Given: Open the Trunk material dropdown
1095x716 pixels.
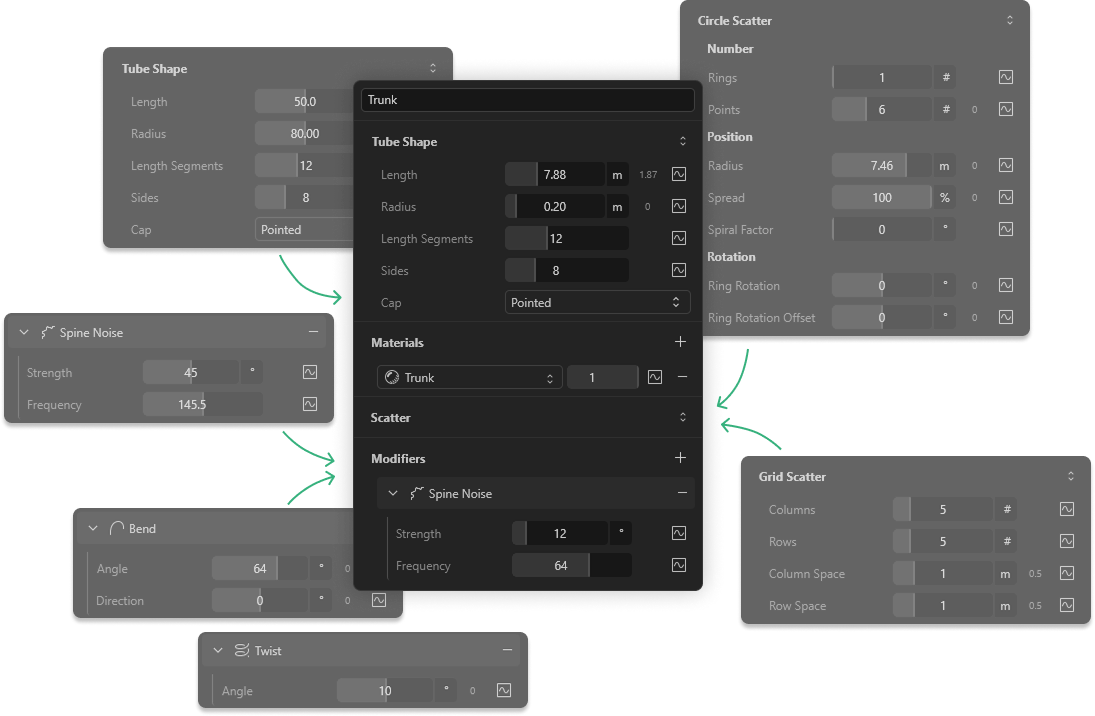Looking at the screenshot, I should pos(469,378).
